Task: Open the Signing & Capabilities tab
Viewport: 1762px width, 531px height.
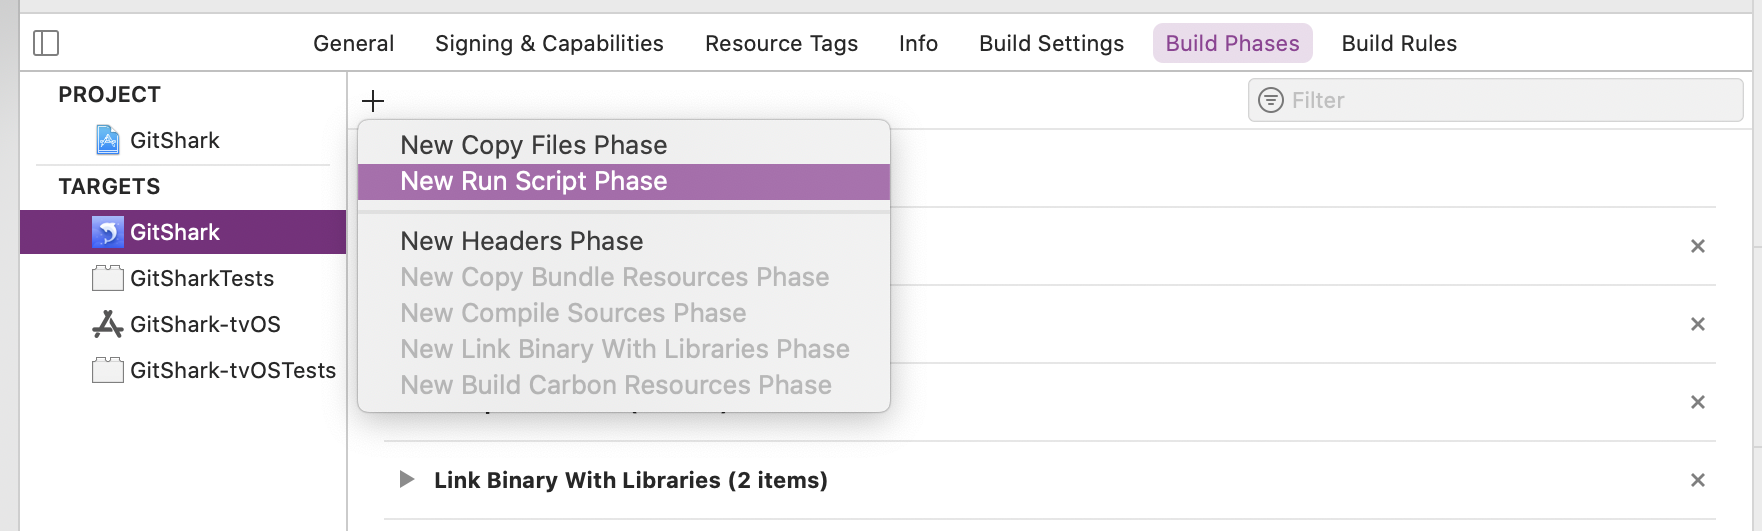Action: [x=549, y=43]
